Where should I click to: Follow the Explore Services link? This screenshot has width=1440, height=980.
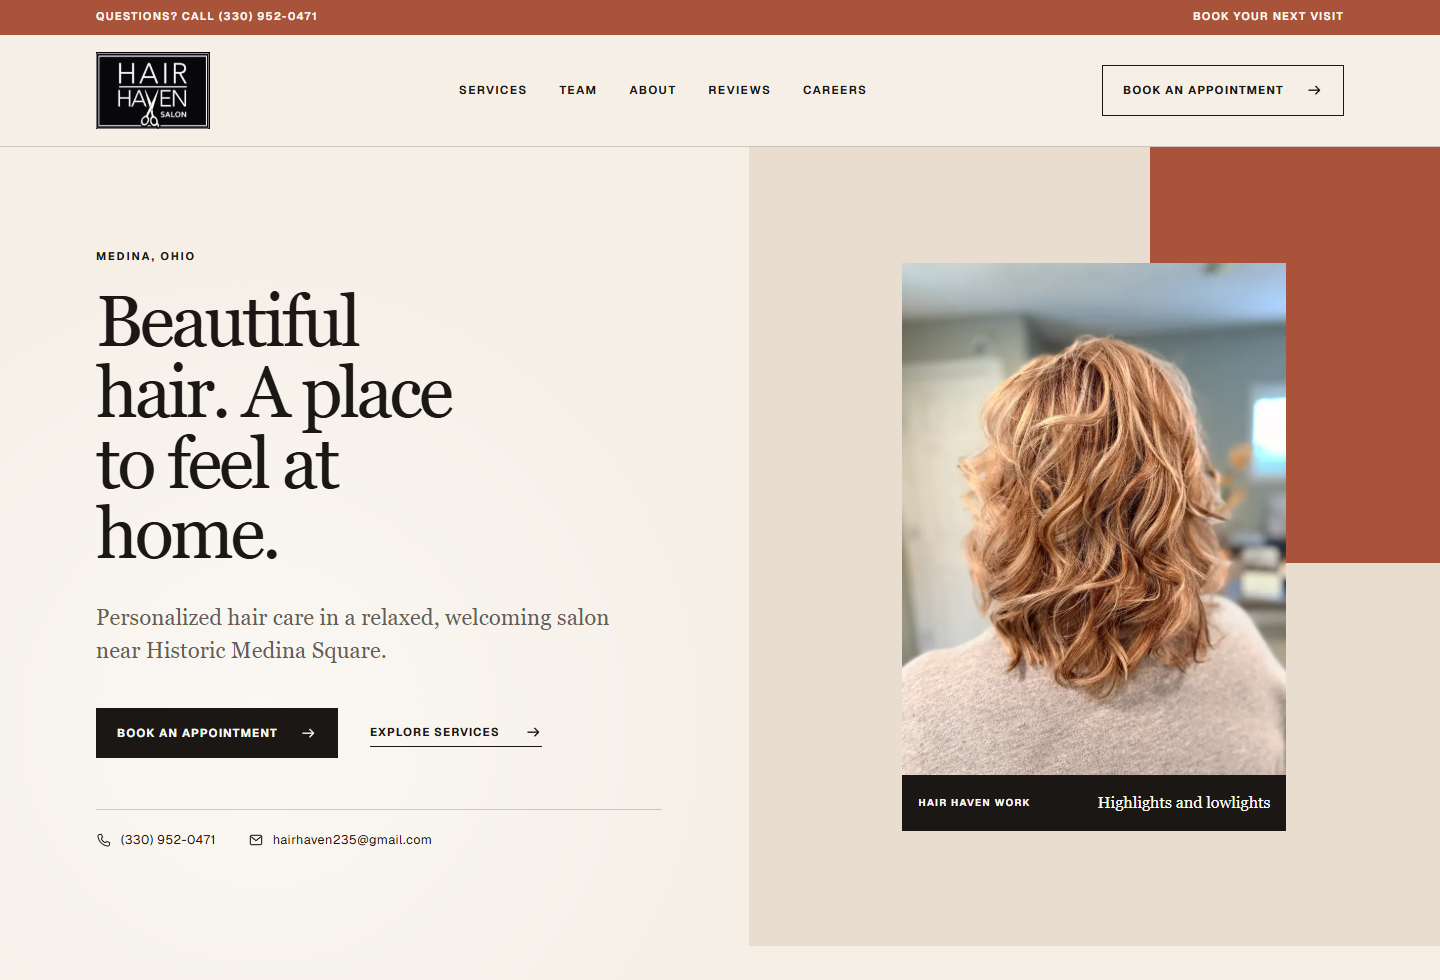(456, 733)
